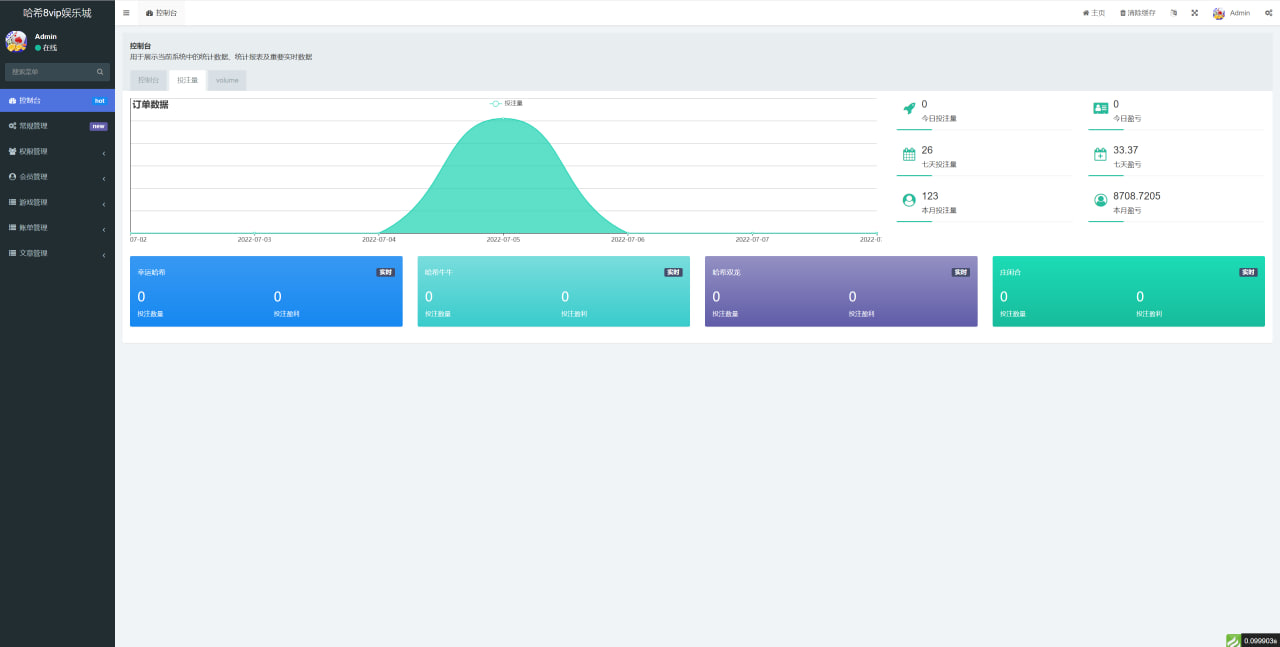Click the calendar icon beside 七天投注量
Screen dimensions: 1280x647
[909, 155]
